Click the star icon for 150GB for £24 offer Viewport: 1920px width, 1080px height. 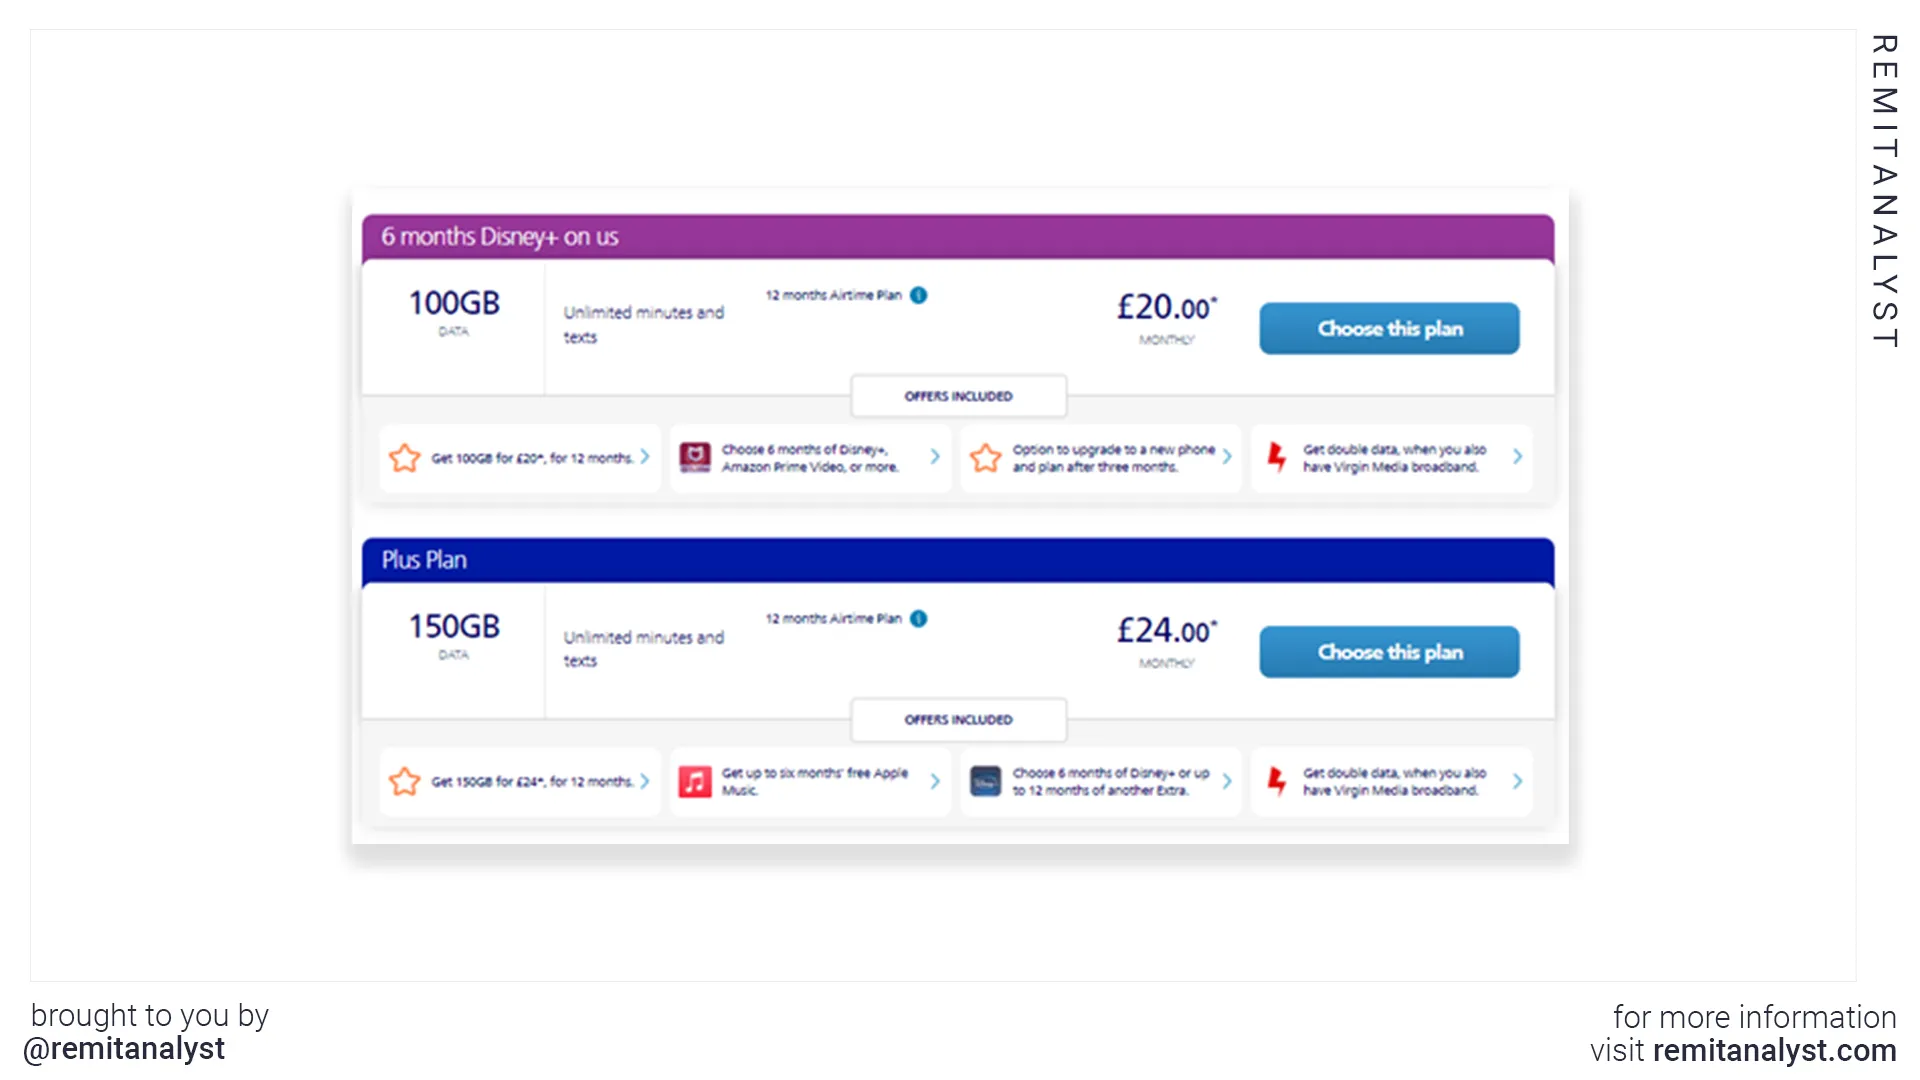pos(404,781)
